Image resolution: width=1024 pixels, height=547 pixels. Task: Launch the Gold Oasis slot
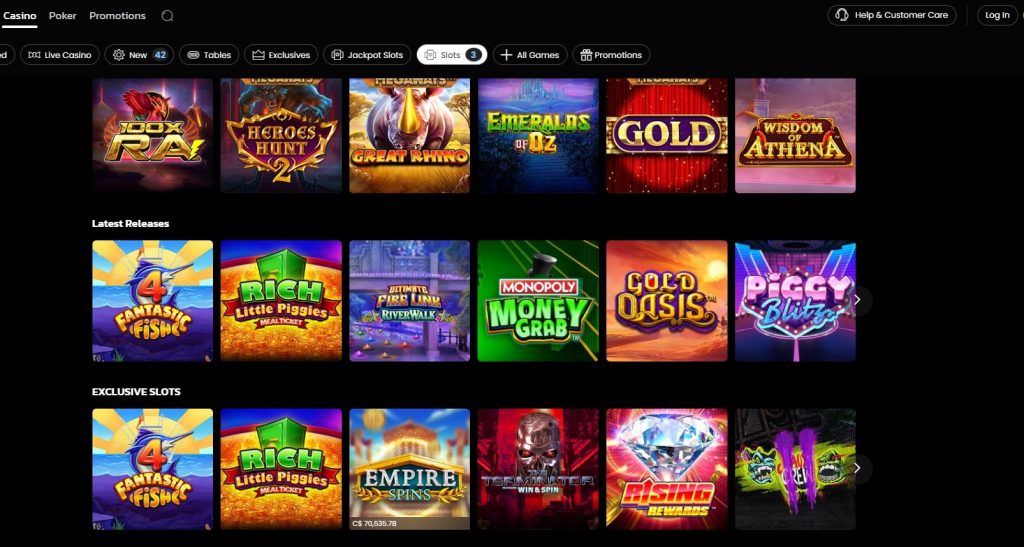click(667, 301)
